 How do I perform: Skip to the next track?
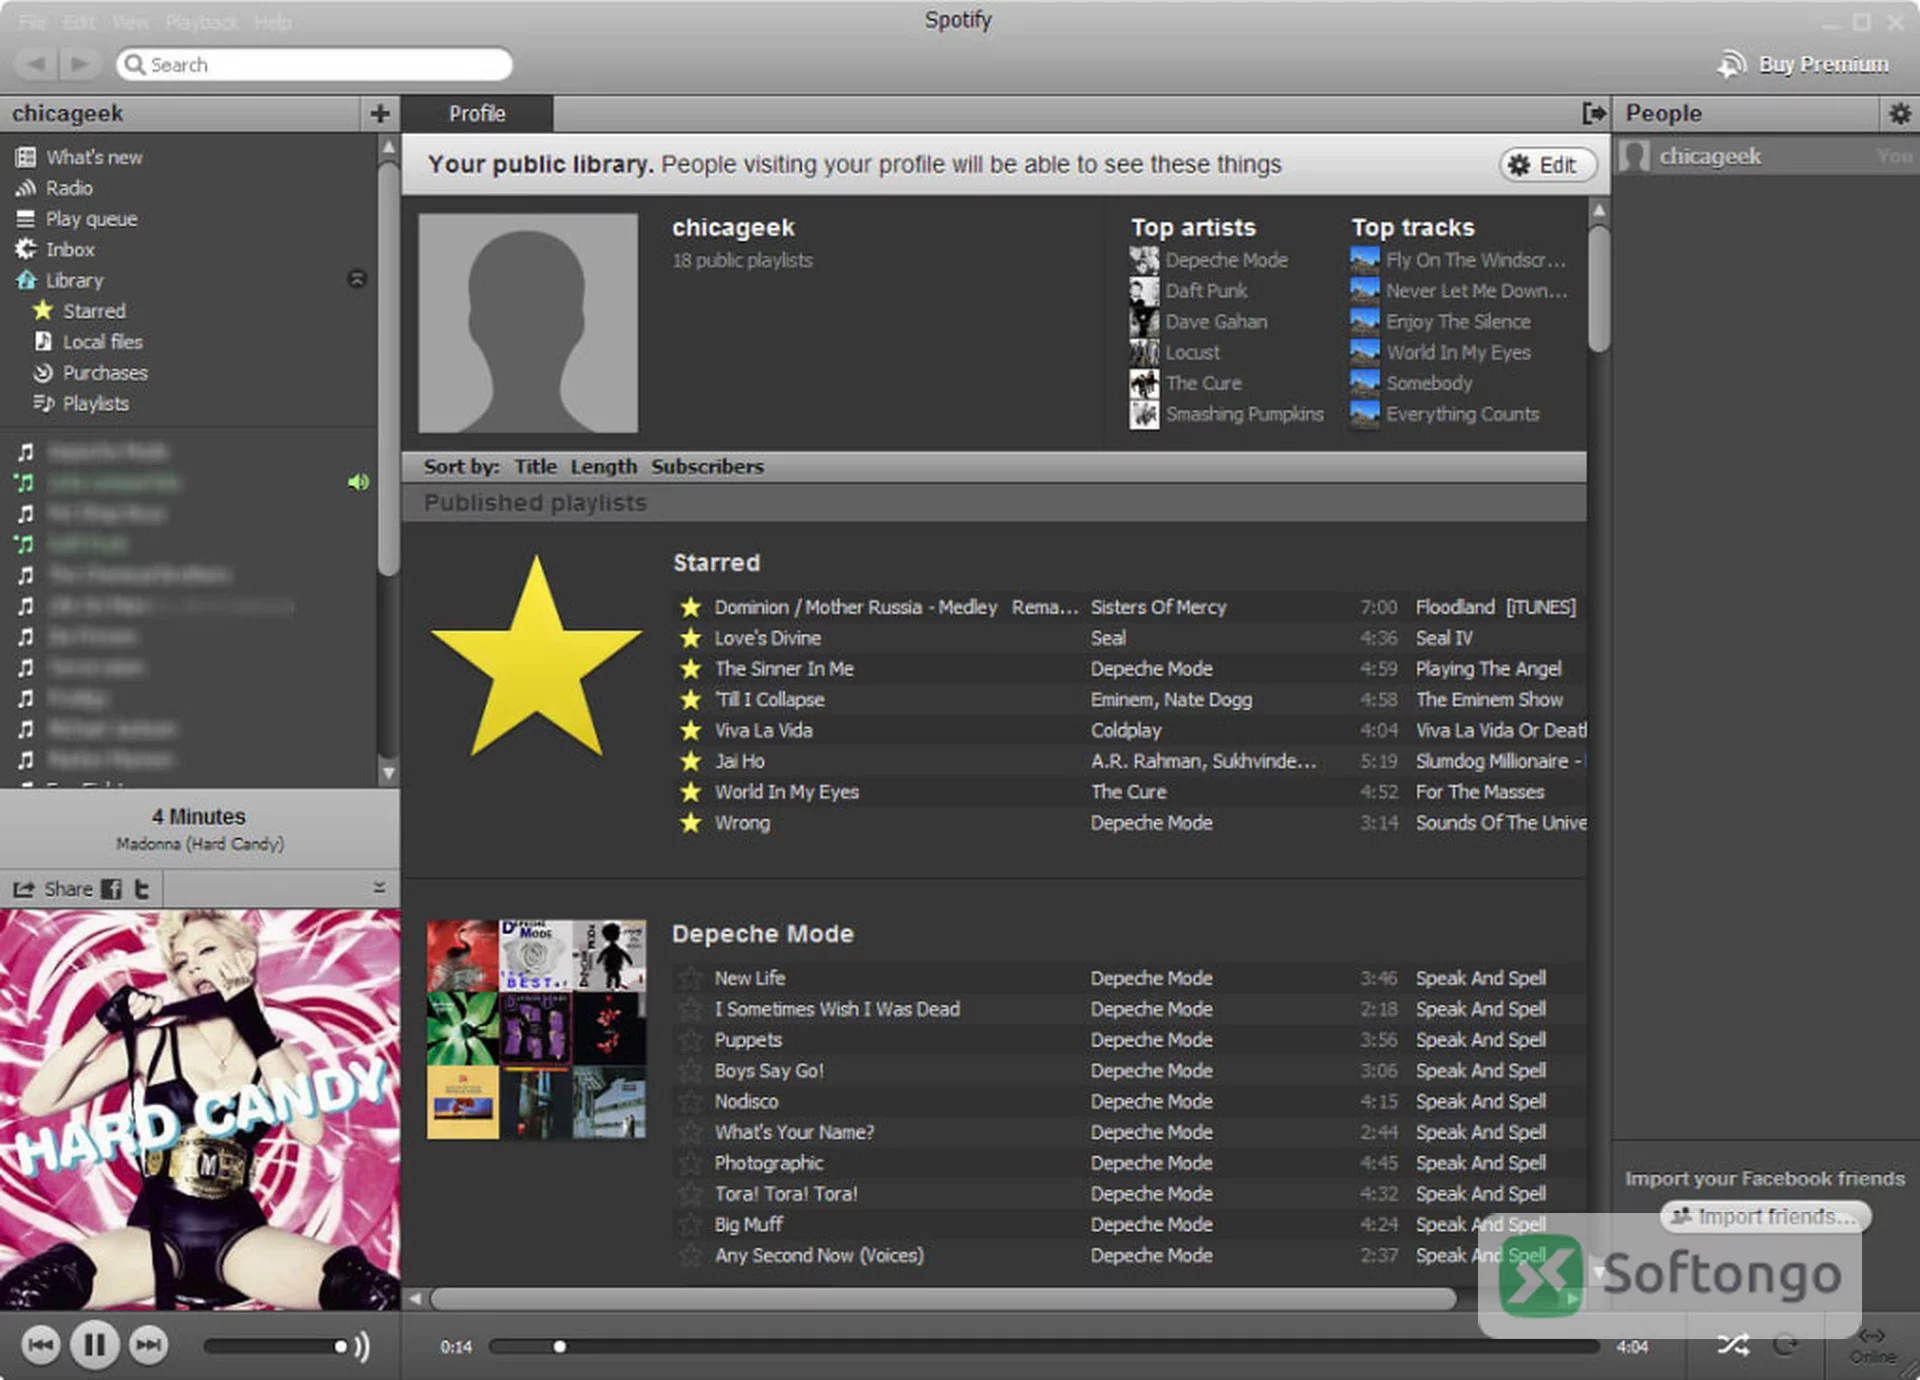pyautogui.click(x=149, y=1345)
